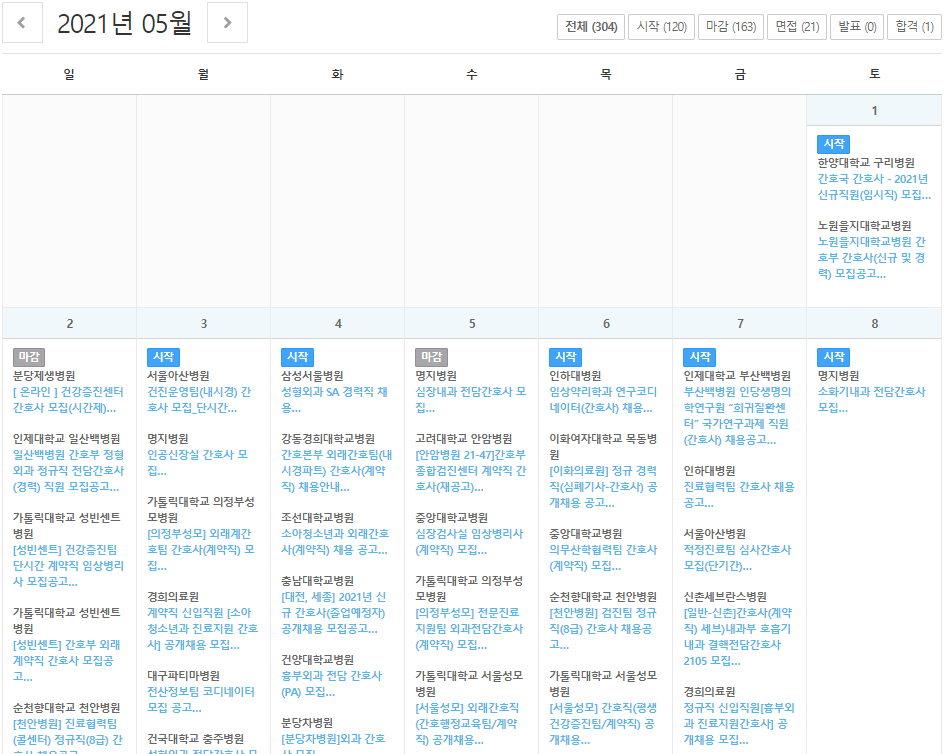Click the date number 5 cell header
Viewport: 945px width, 754px height.
[472, 324]
